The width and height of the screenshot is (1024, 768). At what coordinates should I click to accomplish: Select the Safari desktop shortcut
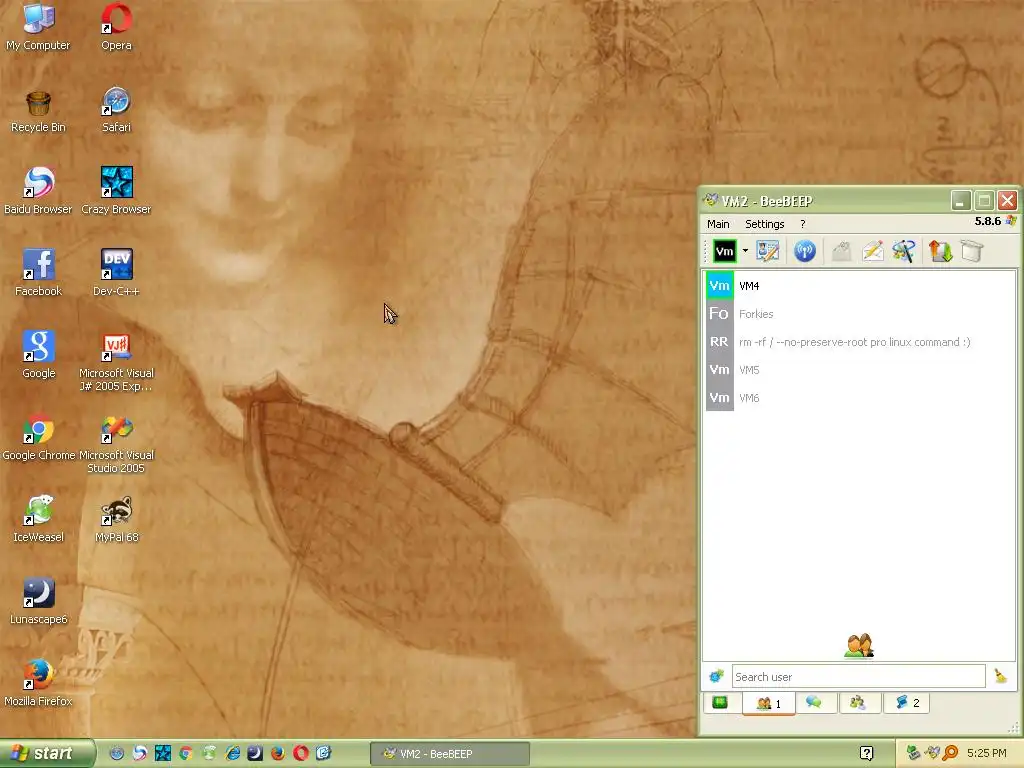[116, 110]
